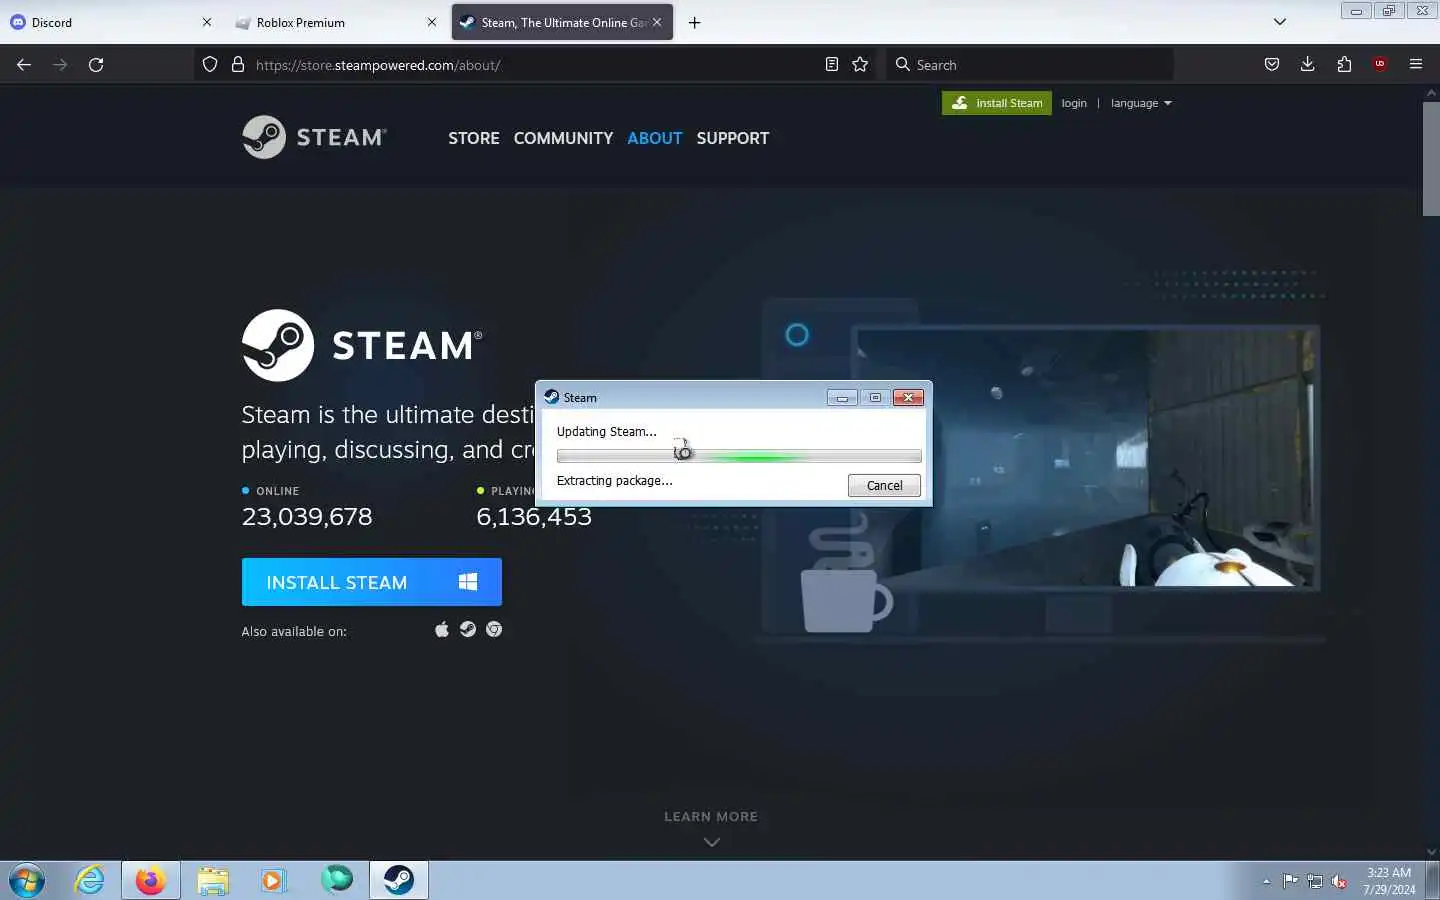The image size is (1440, 900).
Task: Click the taskbar clock showing 3:23 AM
Action: click(1389, 881)
